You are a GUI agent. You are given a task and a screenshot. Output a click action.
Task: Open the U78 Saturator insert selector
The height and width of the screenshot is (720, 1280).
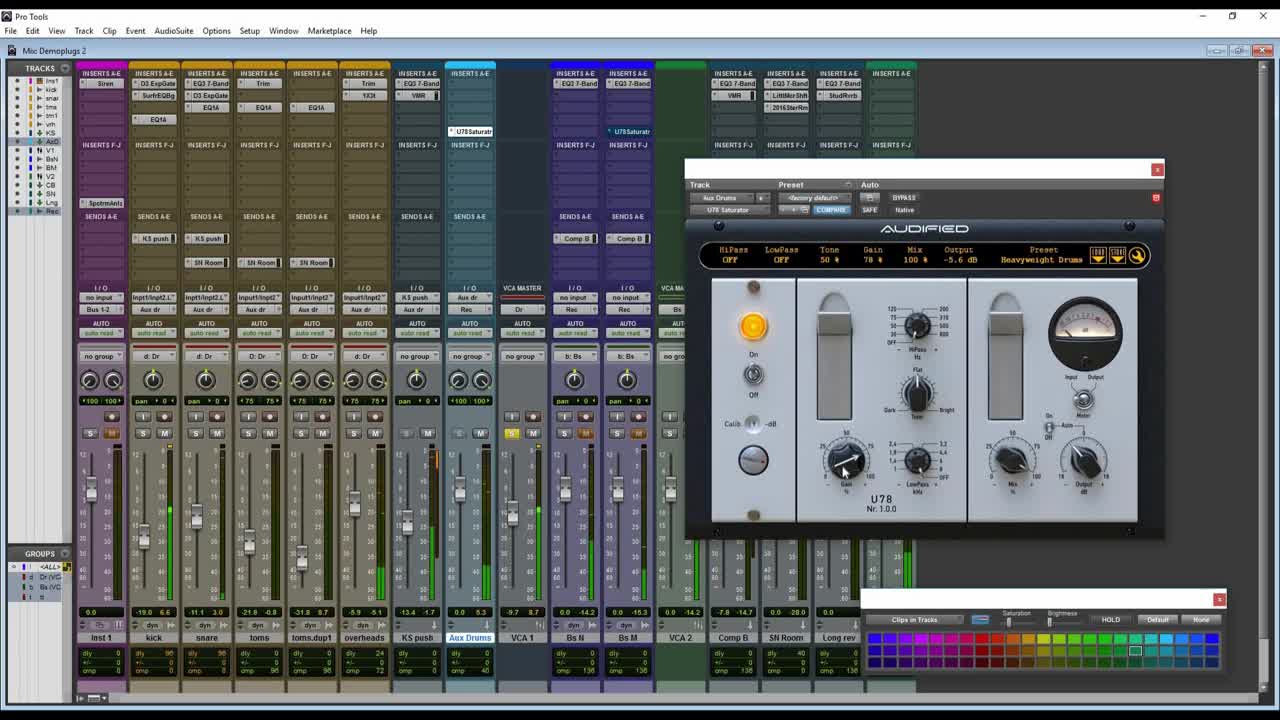(728, 210)
